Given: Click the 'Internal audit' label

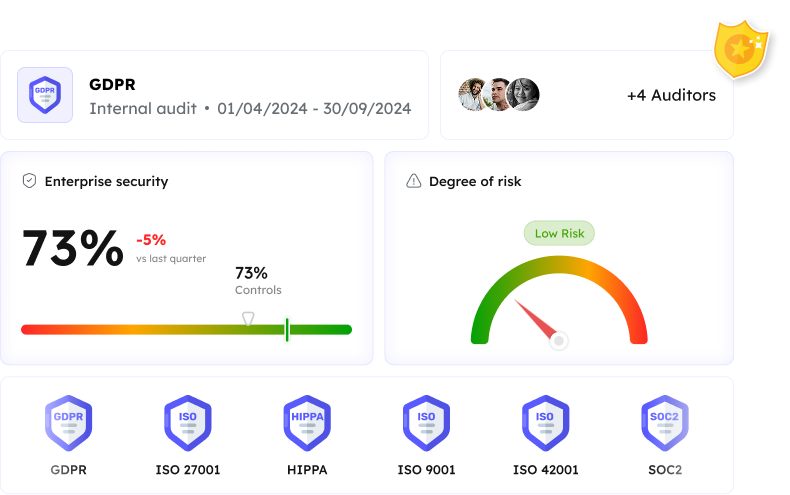Looking at the screenshot, I should [143, 108].
